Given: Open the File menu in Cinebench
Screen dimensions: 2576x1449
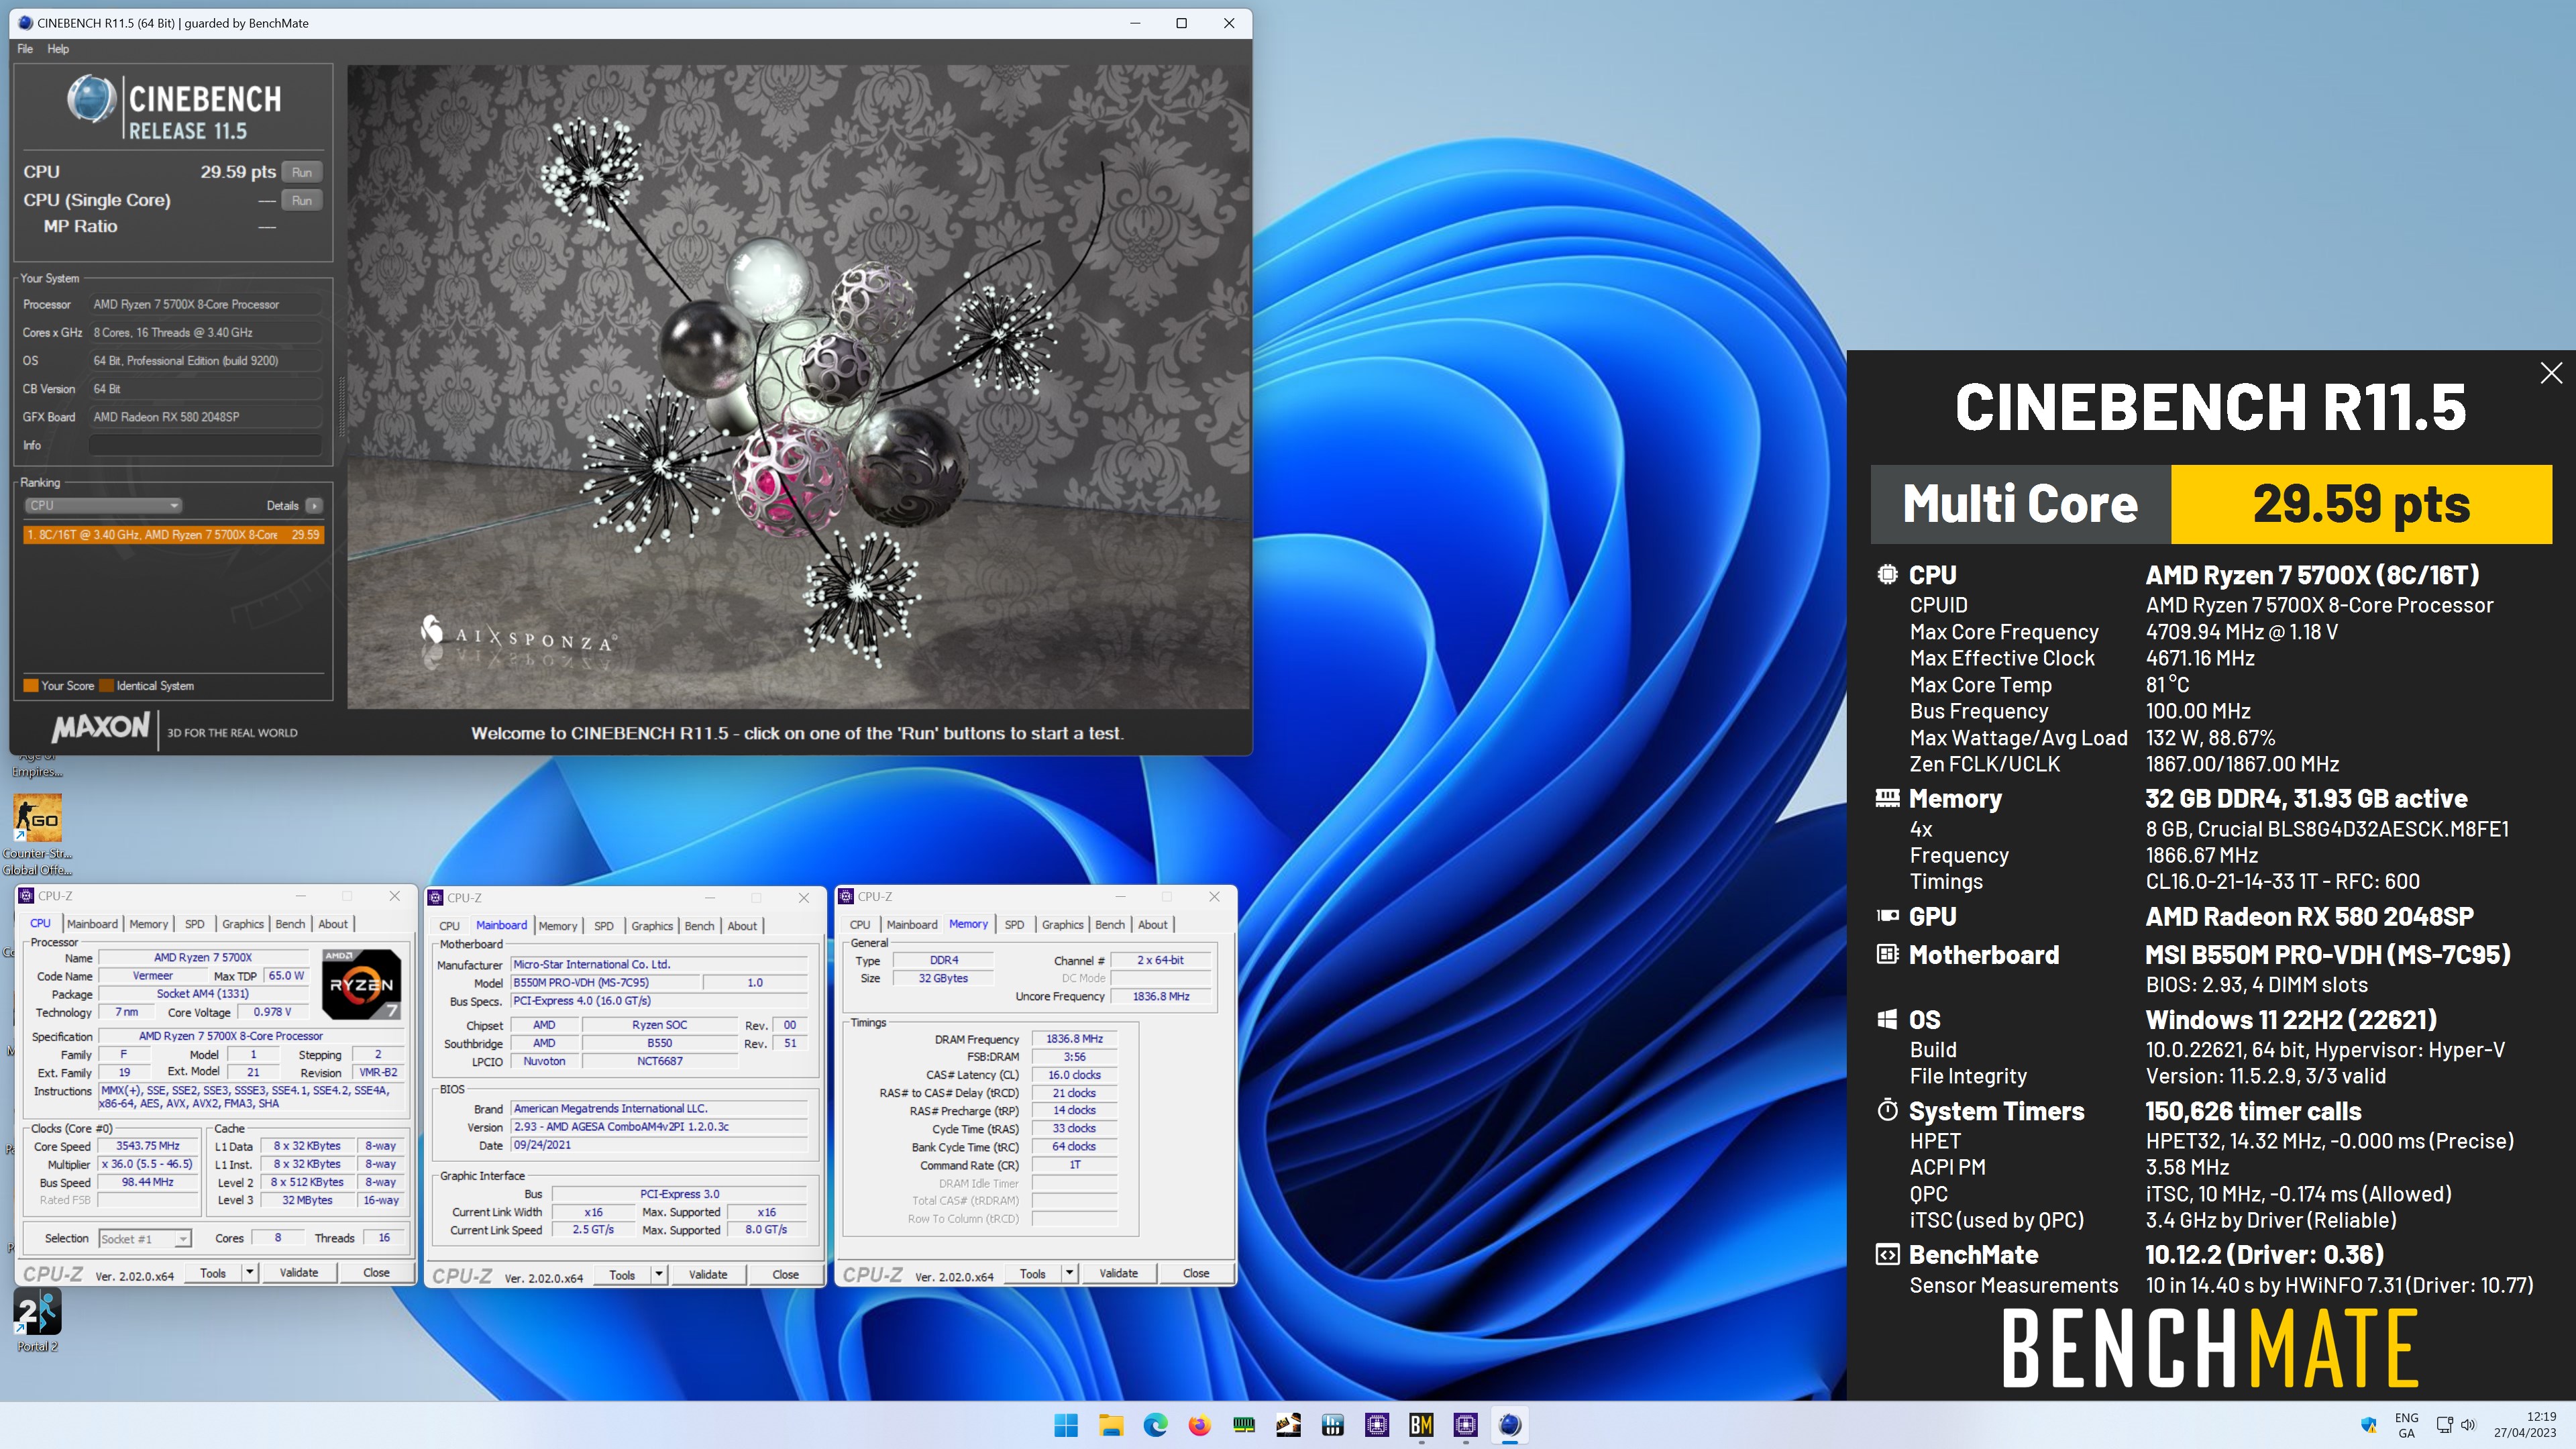Looking at the screenshot, I should pyautogui.click(x=25, y=49).
